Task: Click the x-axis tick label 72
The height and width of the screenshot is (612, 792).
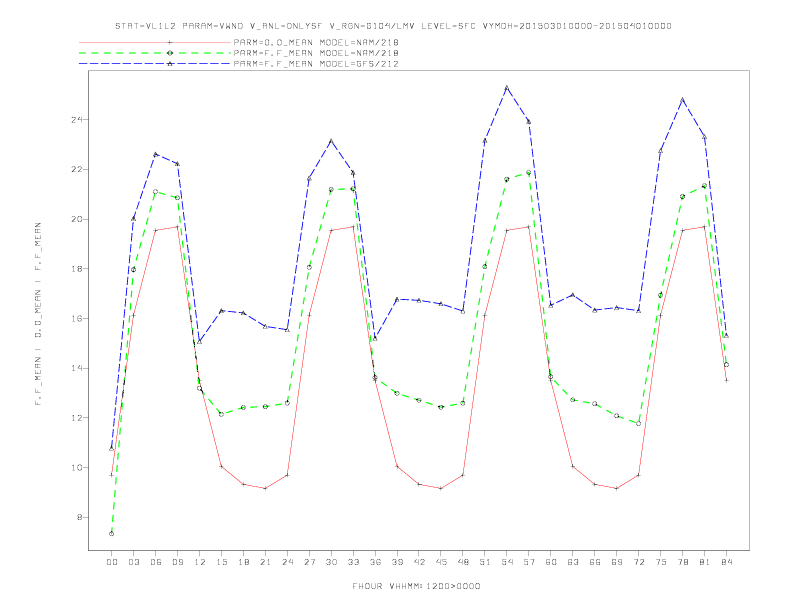Action: click(639, 562)
